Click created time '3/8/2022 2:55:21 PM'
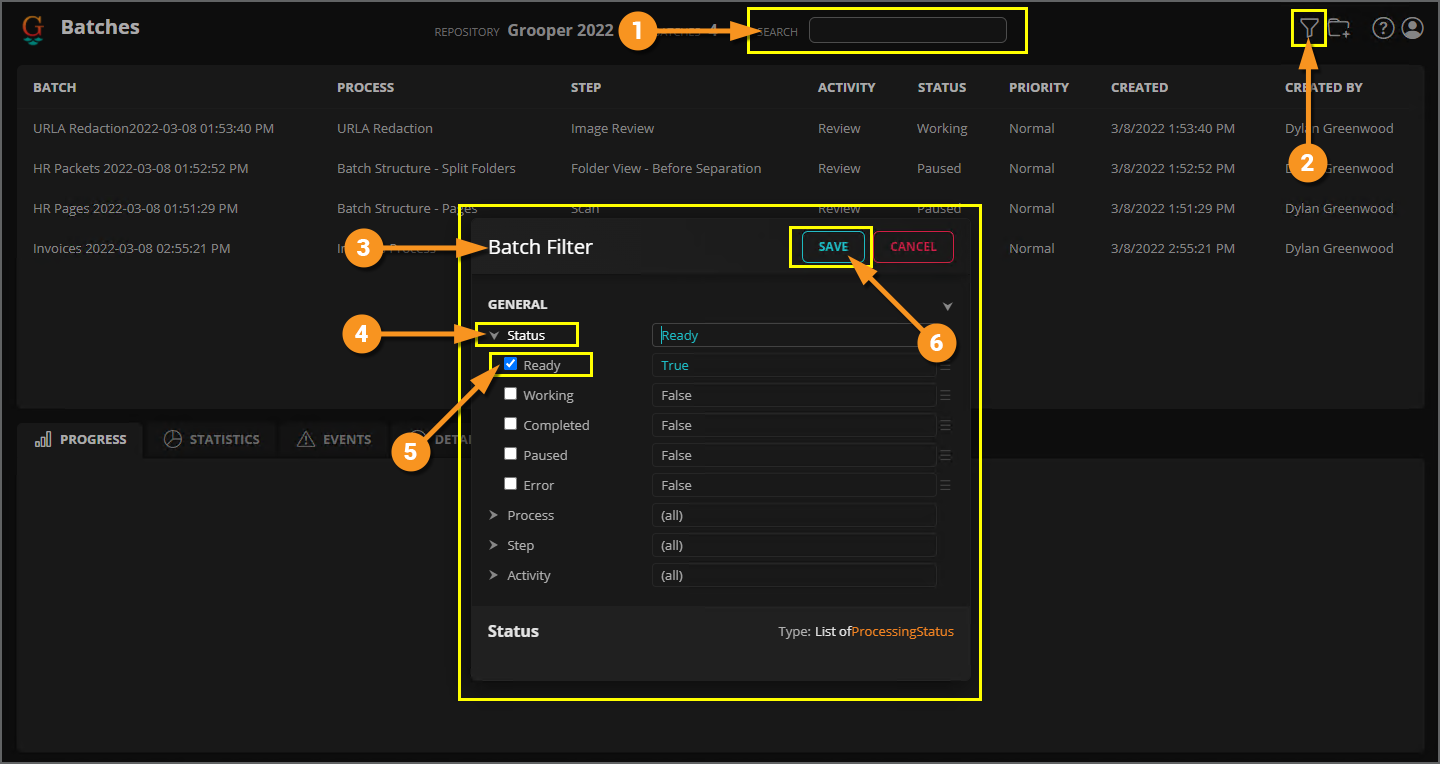 click(x=1173, y=248)
